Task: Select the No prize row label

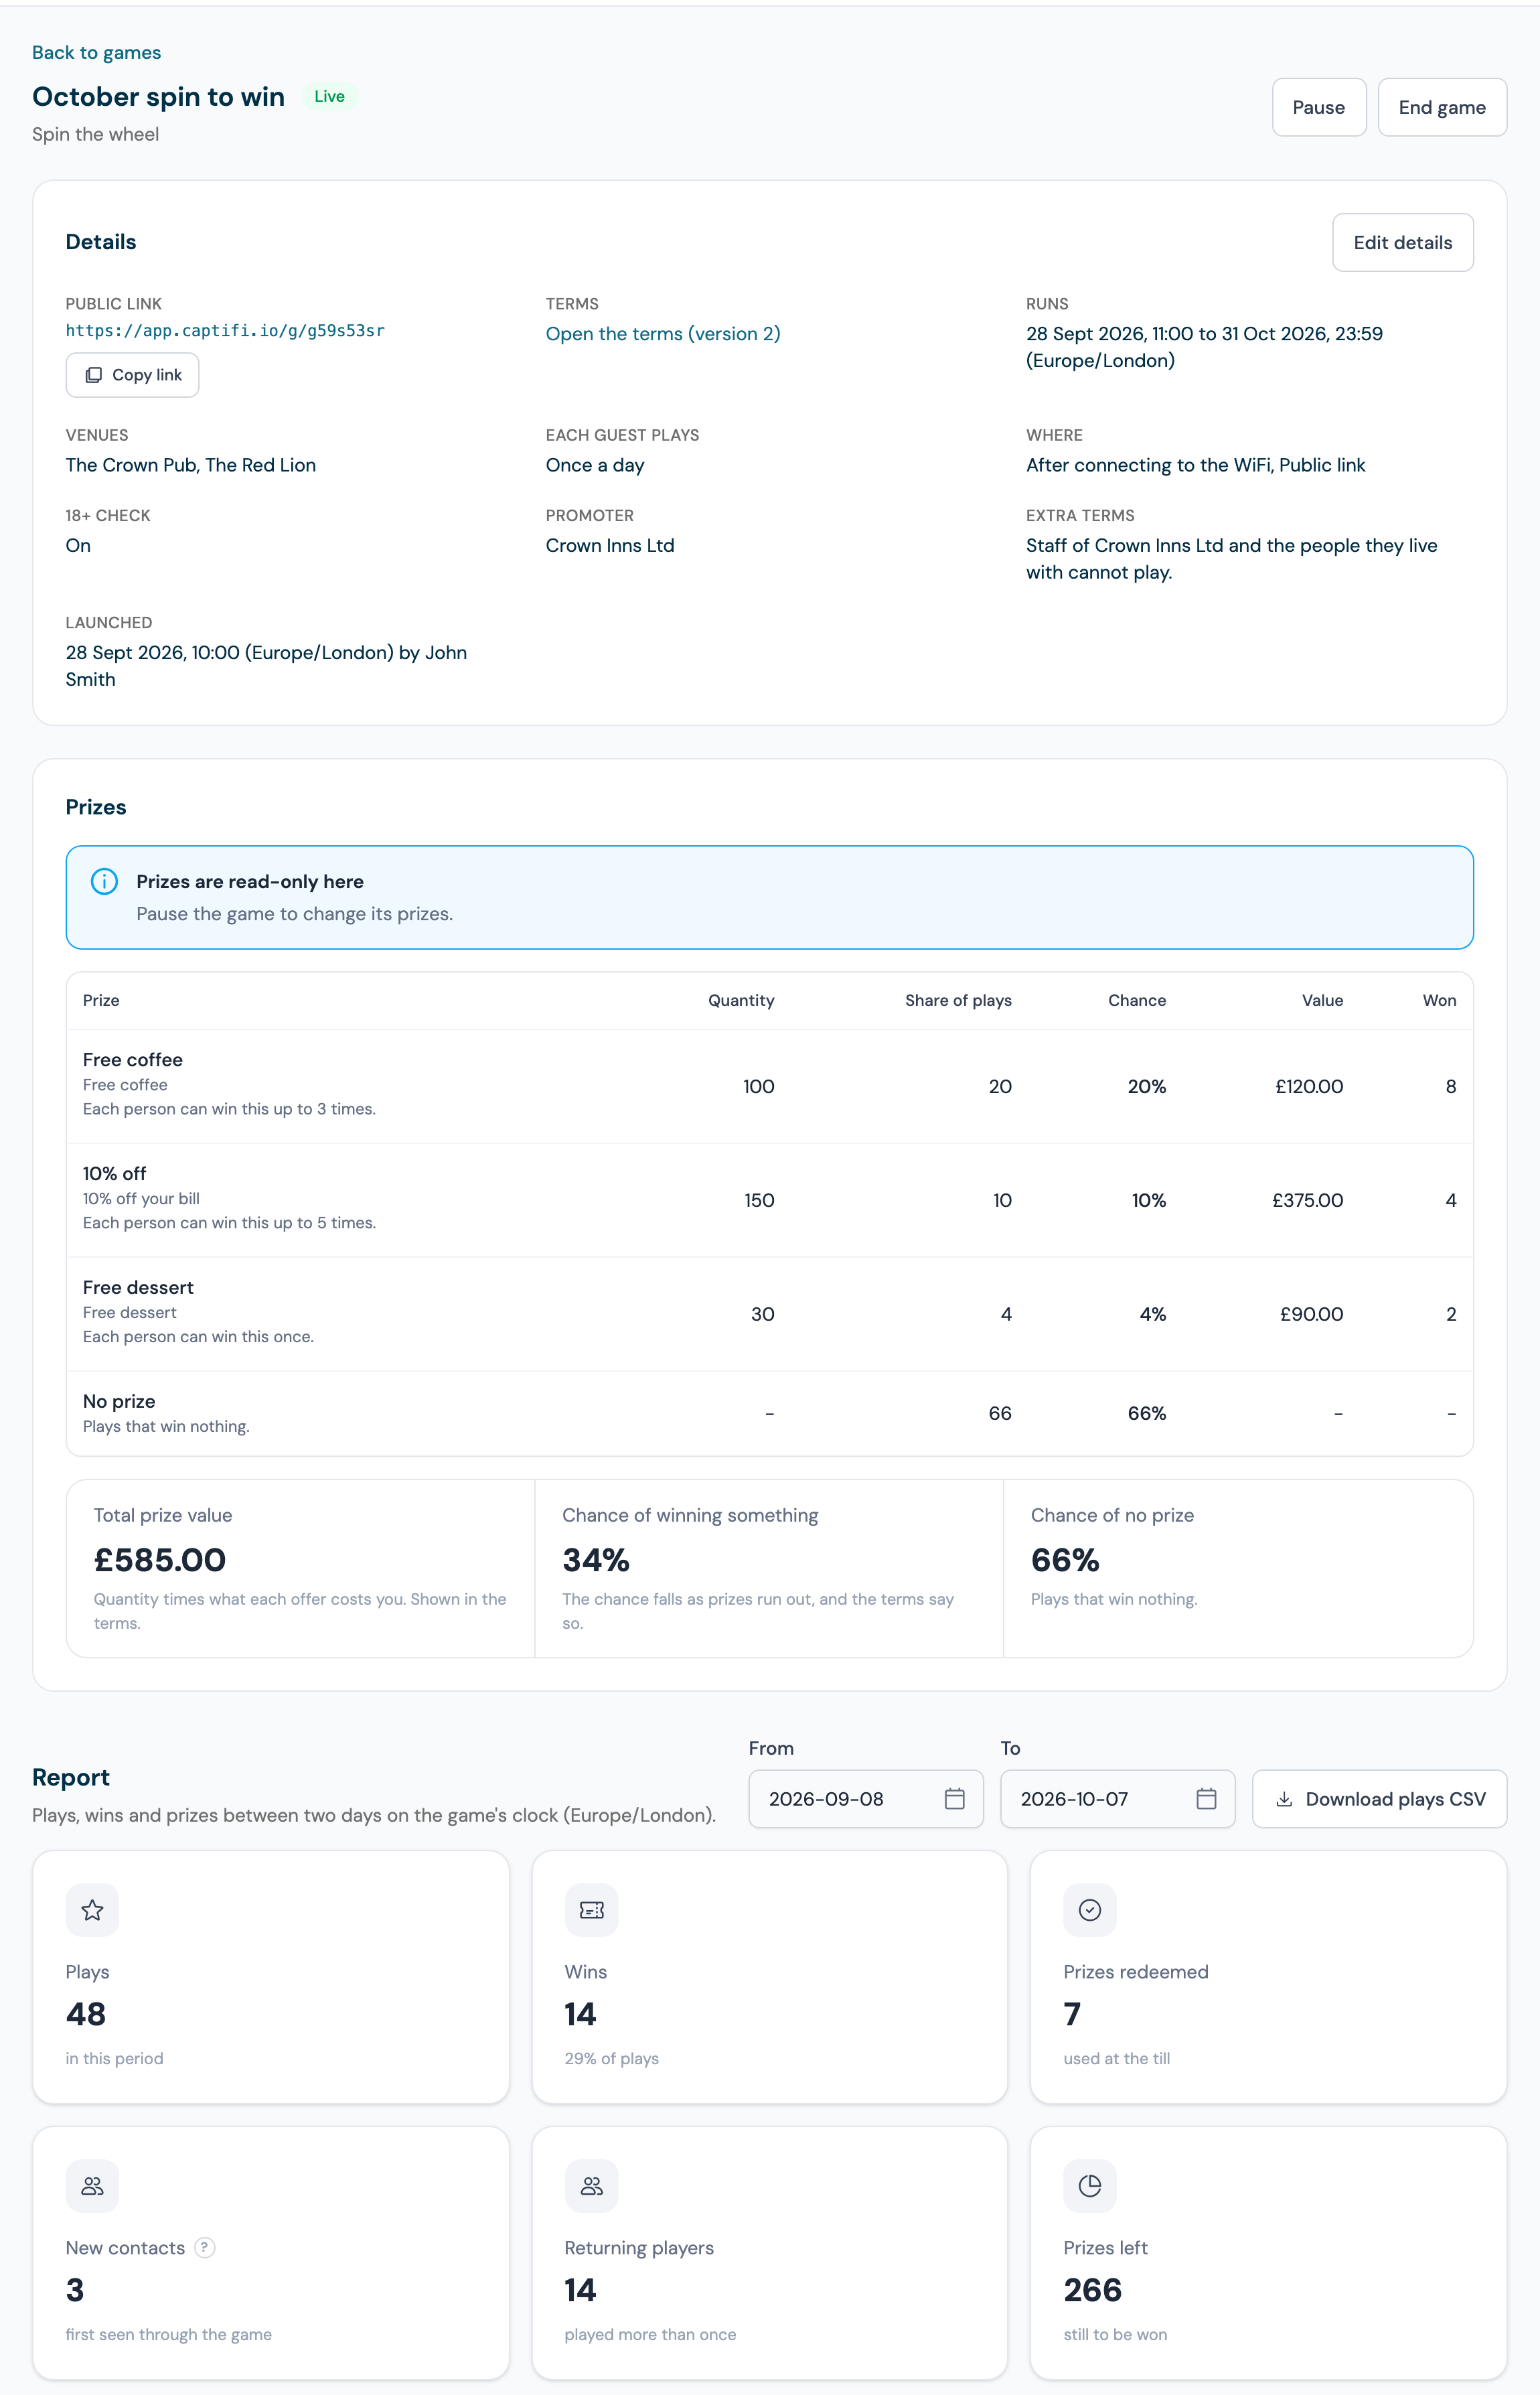Action: point(119,1402)
